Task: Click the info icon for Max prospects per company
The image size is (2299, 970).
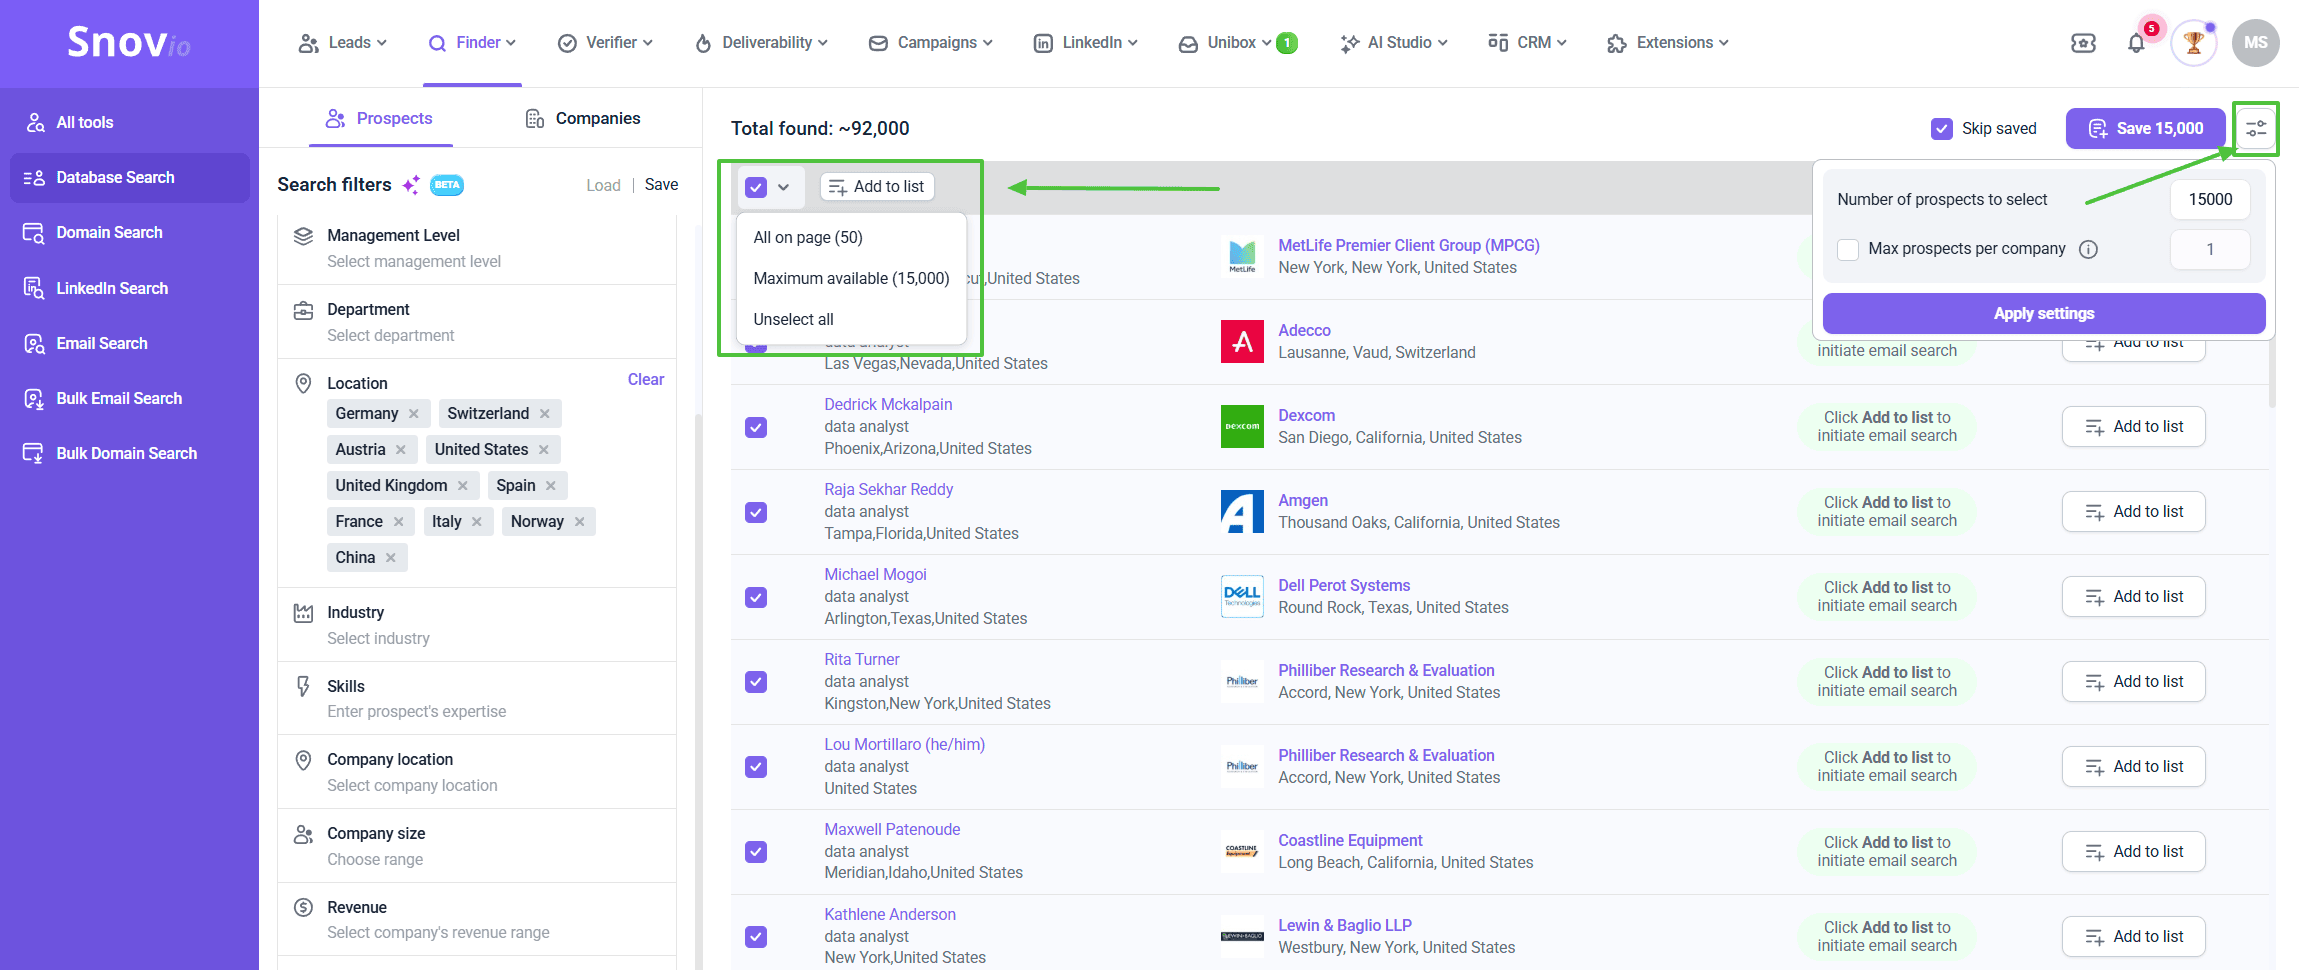Action: (x=2088, y=249)
